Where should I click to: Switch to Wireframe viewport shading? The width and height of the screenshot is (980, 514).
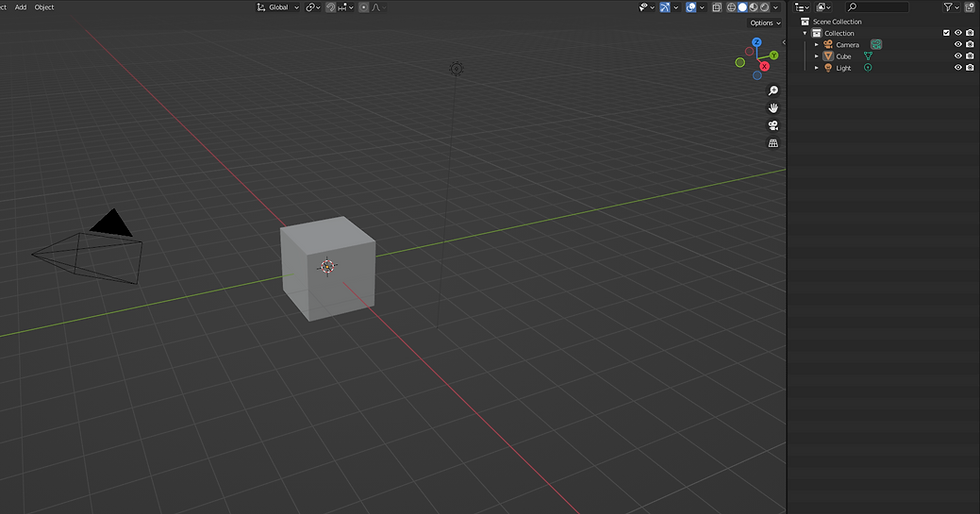(731, 8)
